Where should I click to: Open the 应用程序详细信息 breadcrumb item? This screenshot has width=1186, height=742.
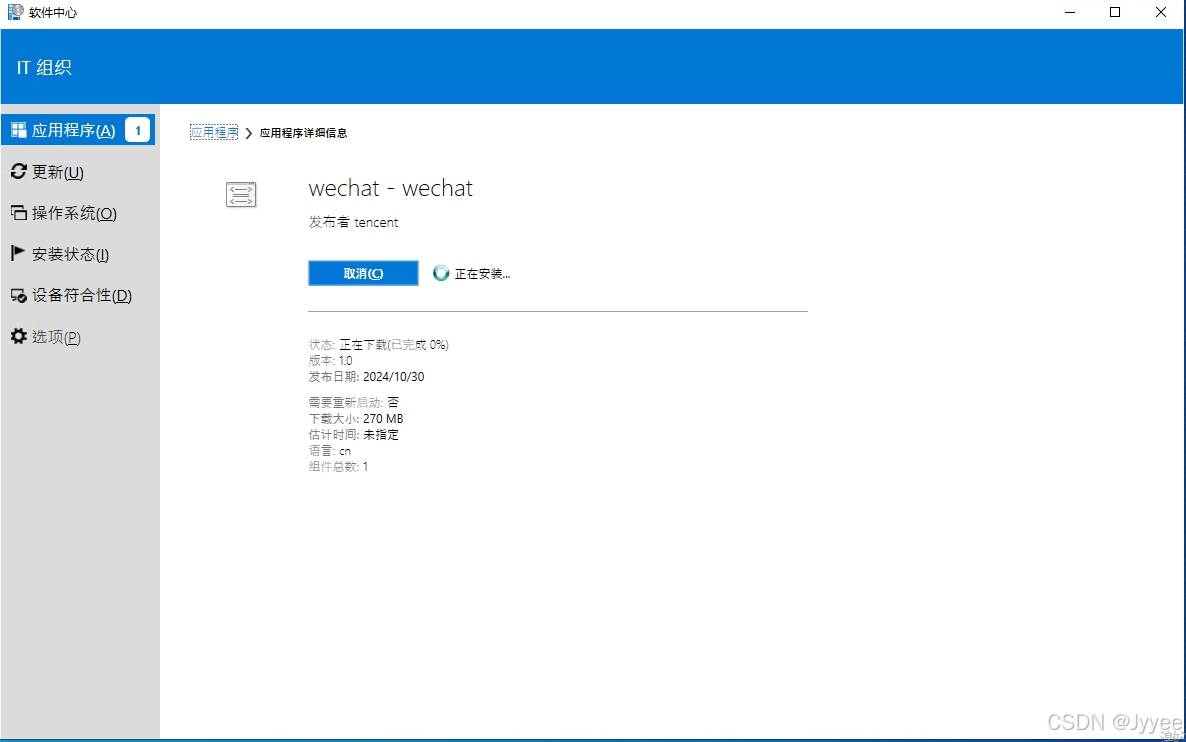[x=301, y=131]
